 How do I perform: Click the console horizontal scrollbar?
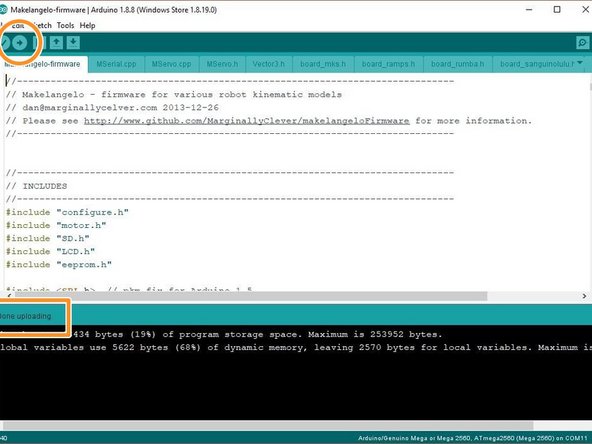click(x=268, y=426)
